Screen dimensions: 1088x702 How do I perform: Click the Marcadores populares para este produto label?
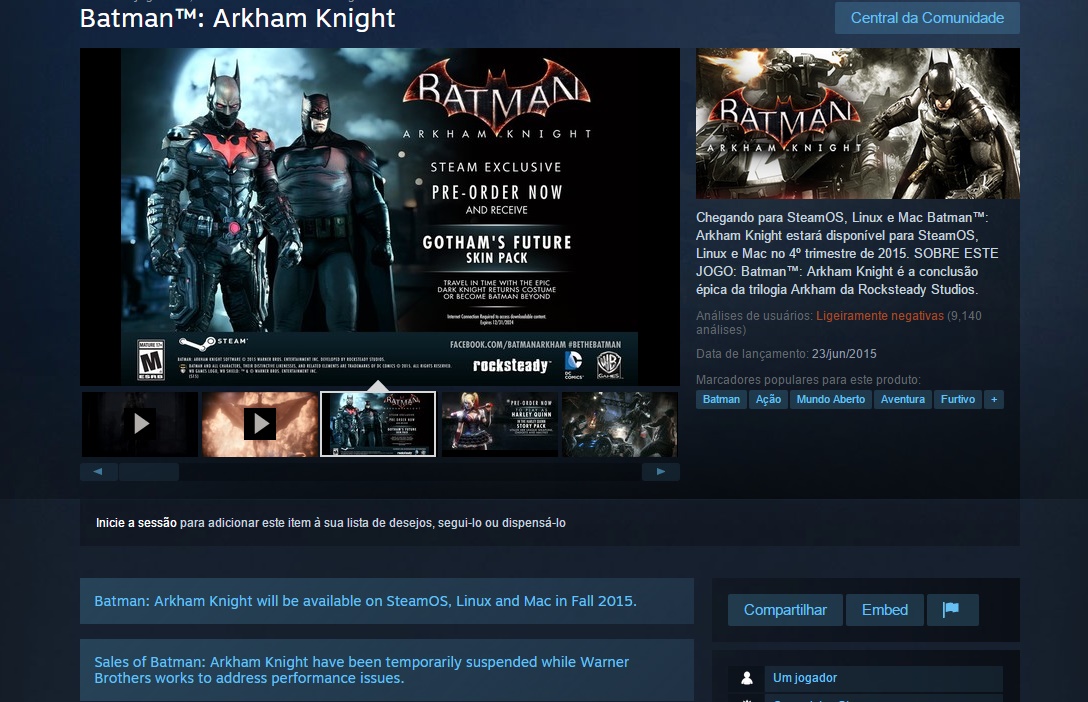808,379
